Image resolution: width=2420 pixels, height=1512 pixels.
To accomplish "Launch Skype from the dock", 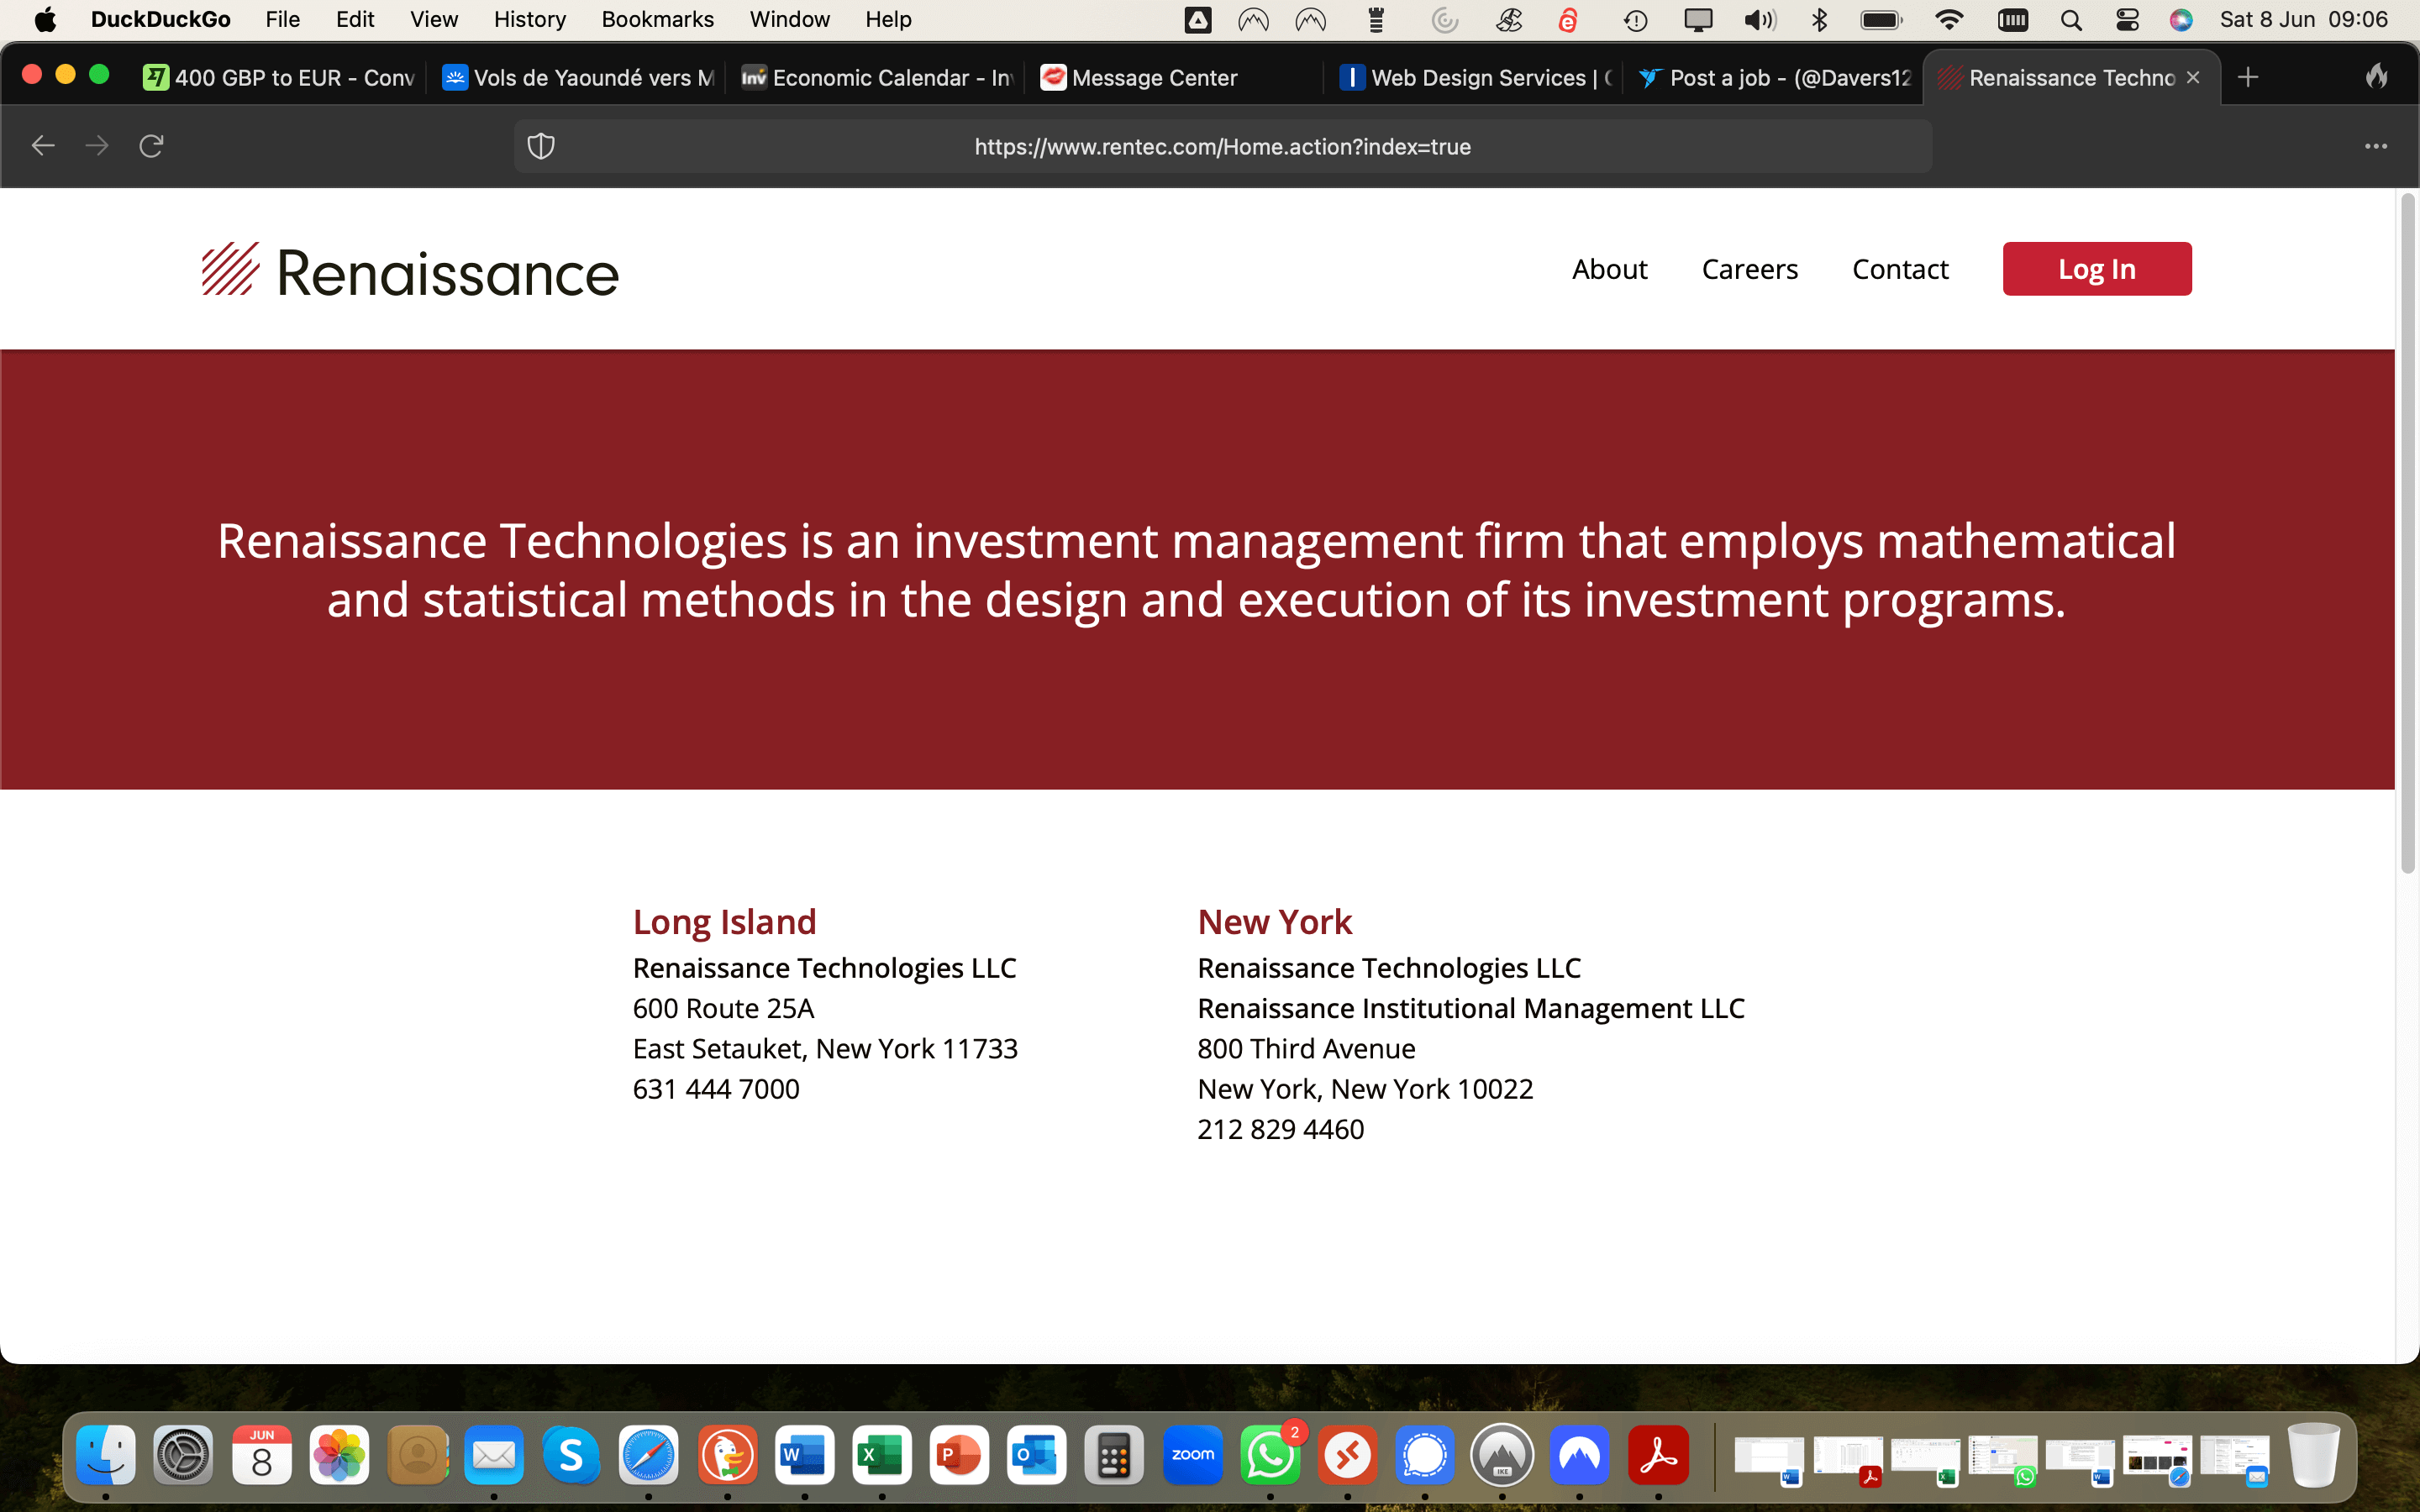I will click(x=571, y=1454).
